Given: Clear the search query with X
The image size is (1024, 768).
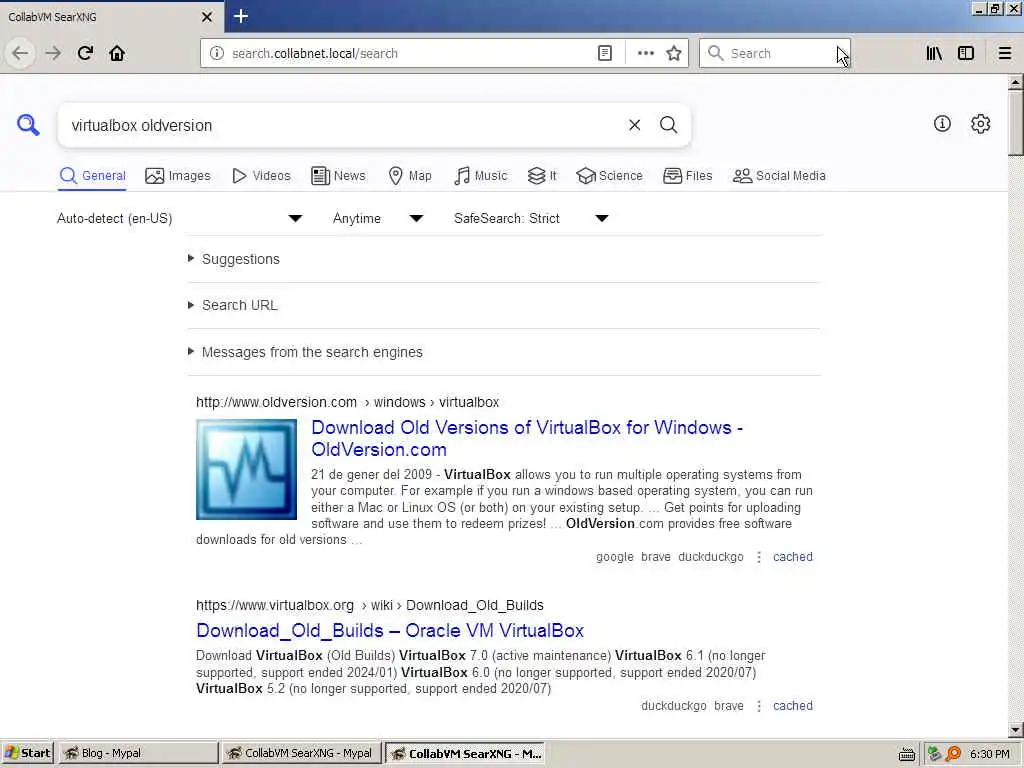Looking at the screenshot, I should (634, 125).
